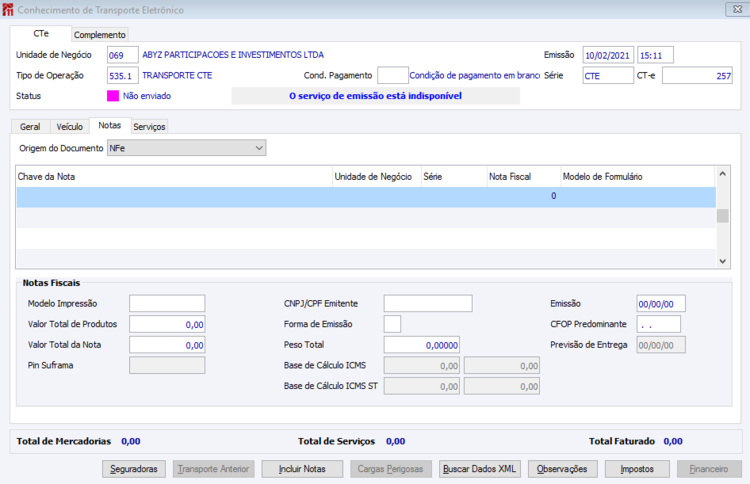Switch to the Complemento tab

pyautogui.click(x=99, y=34)
